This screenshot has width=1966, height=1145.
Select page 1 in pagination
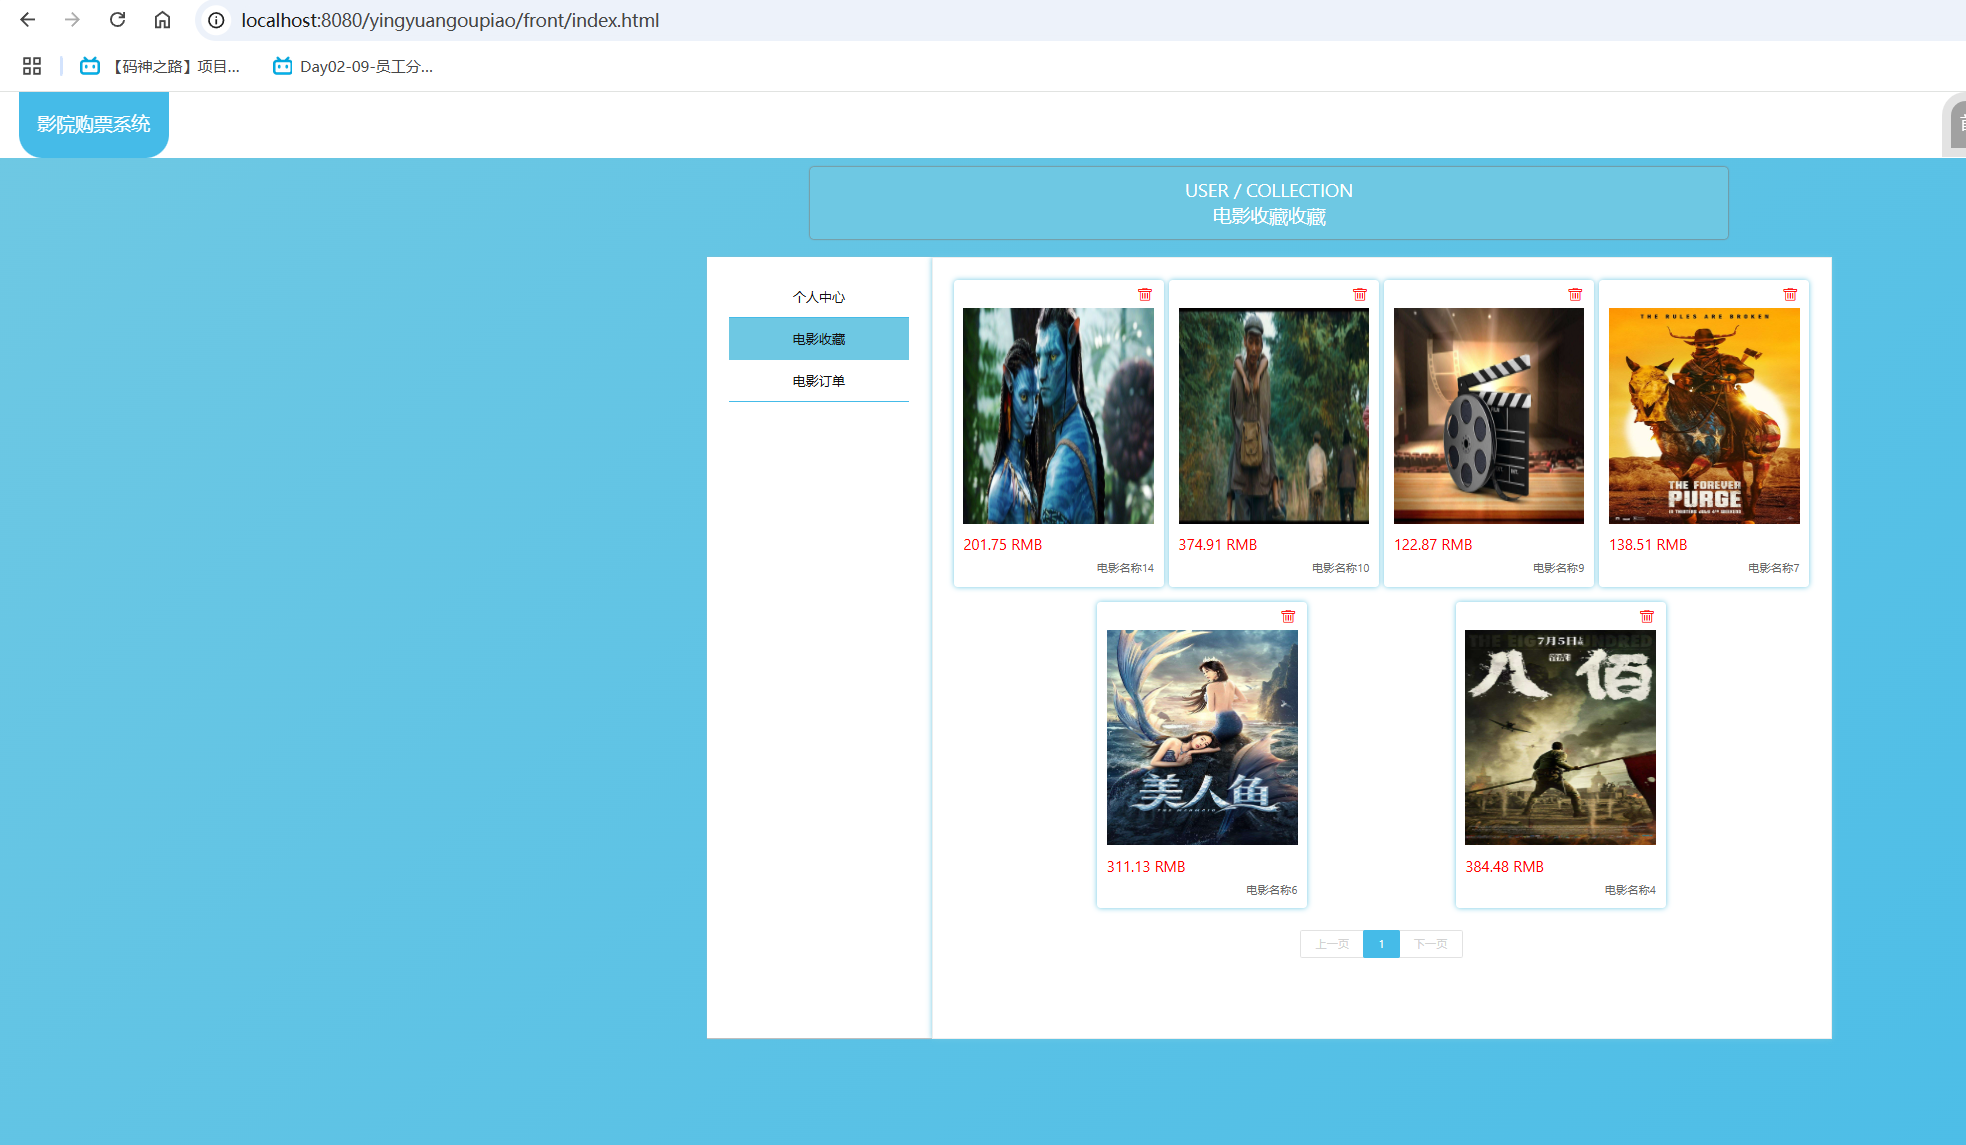1381,944
